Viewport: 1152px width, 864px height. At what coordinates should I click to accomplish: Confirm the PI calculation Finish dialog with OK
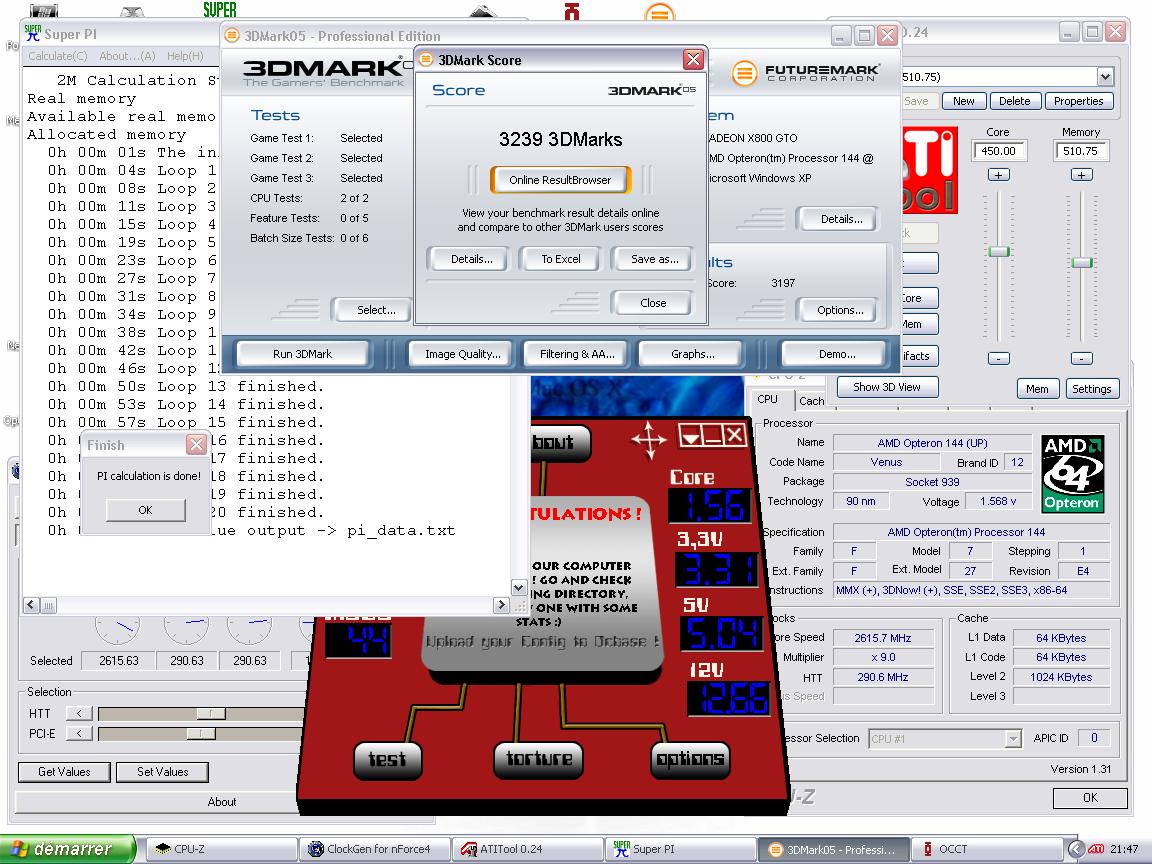(x=145, y=510)
